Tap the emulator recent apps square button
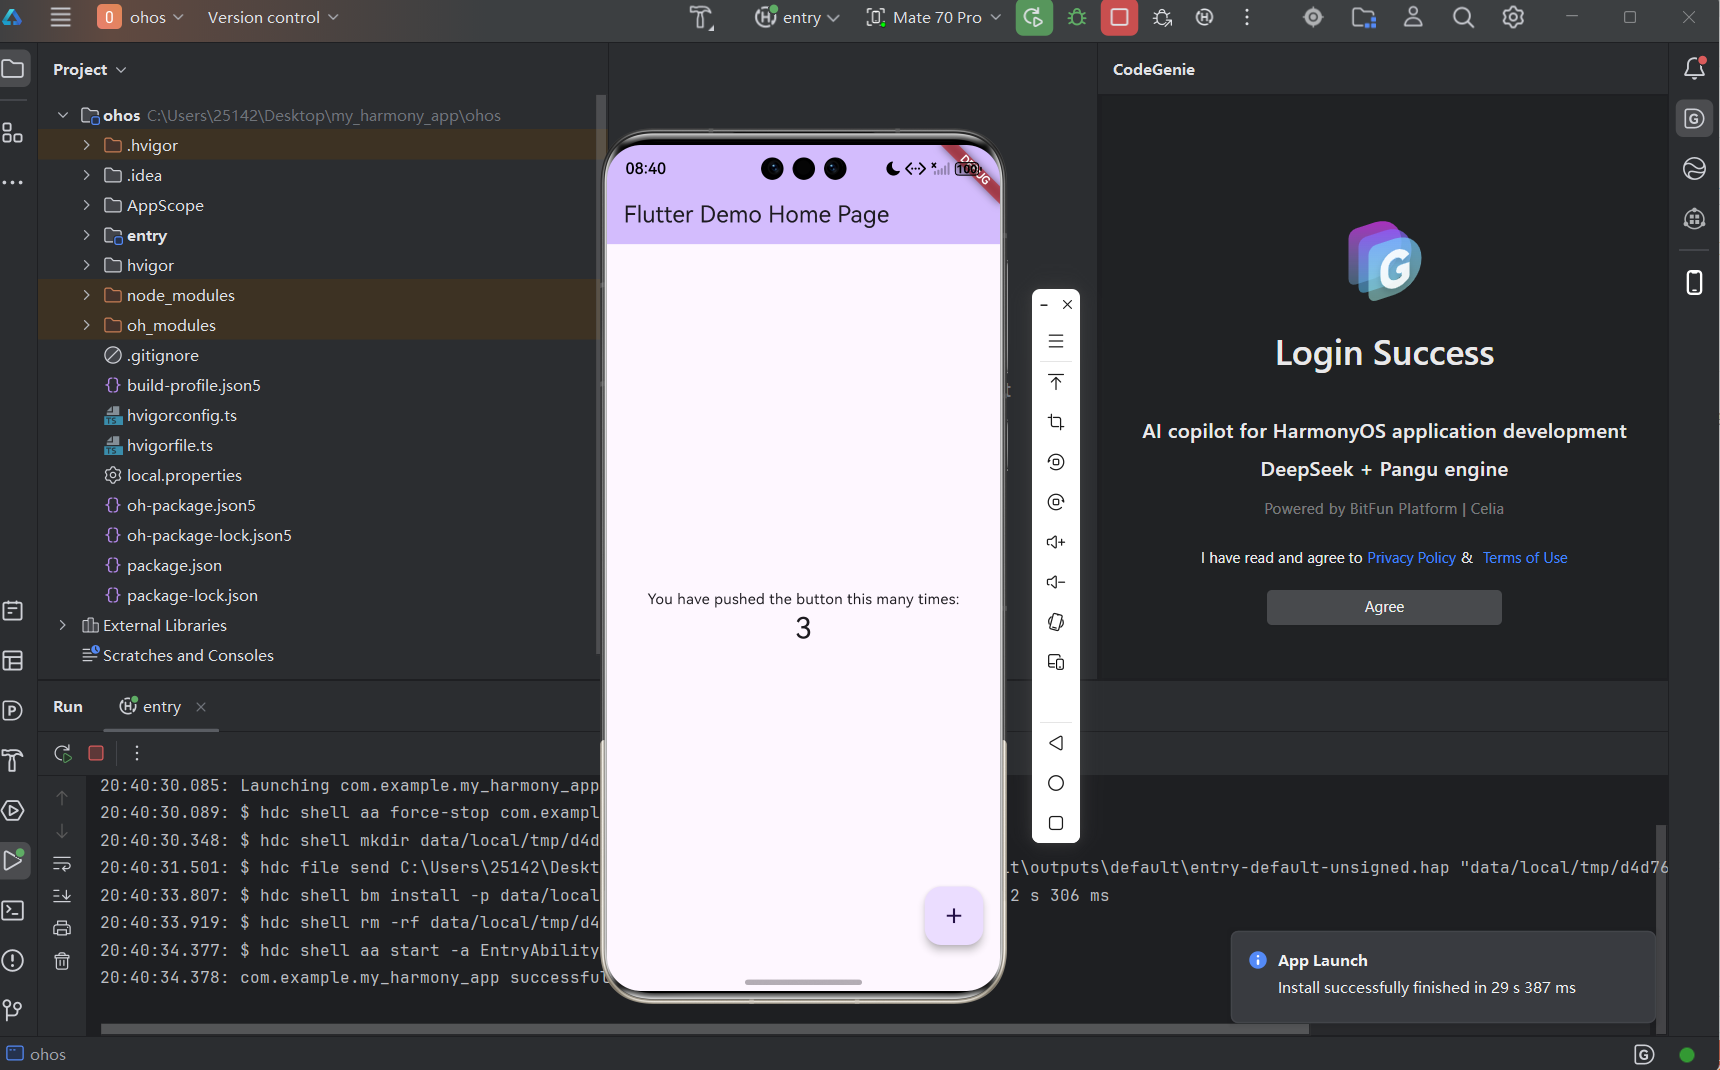Screen dimensions: 1720x1070 point(1056,823)
